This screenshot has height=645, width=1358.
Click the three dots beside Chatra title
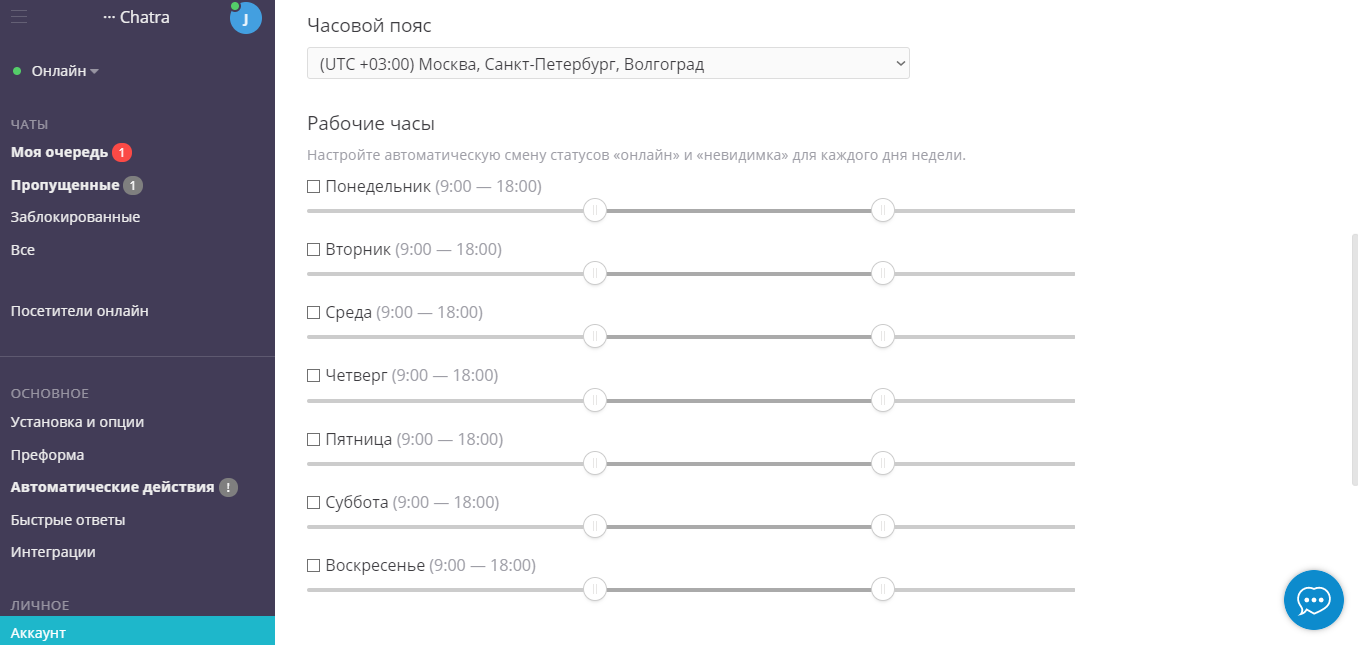[109, 18]
